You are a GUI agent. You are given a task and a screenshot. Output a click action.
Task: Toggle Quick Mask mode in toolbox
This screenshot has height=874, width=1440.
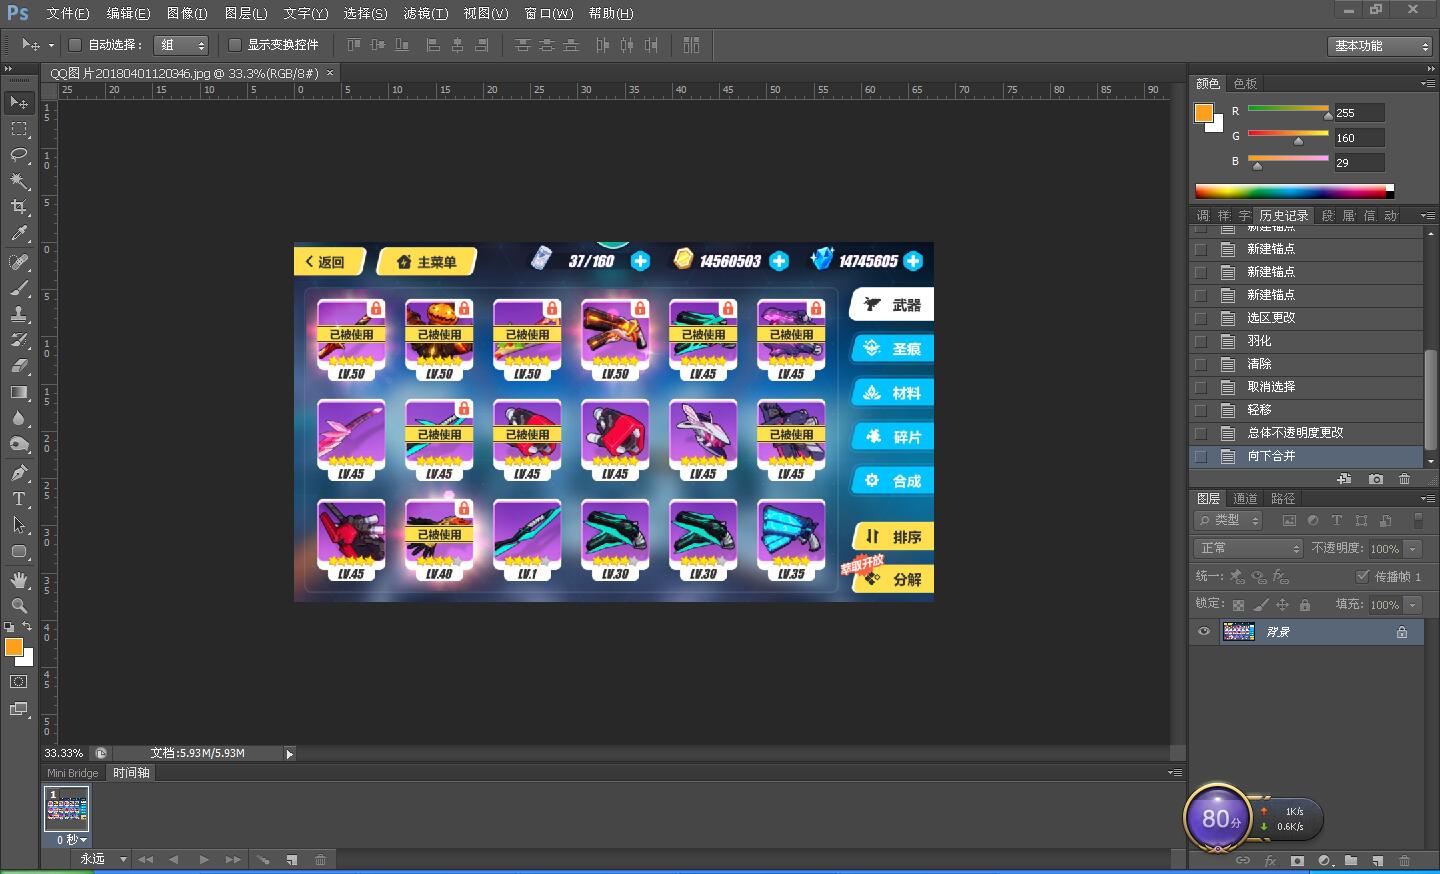(x=19, y=682)
